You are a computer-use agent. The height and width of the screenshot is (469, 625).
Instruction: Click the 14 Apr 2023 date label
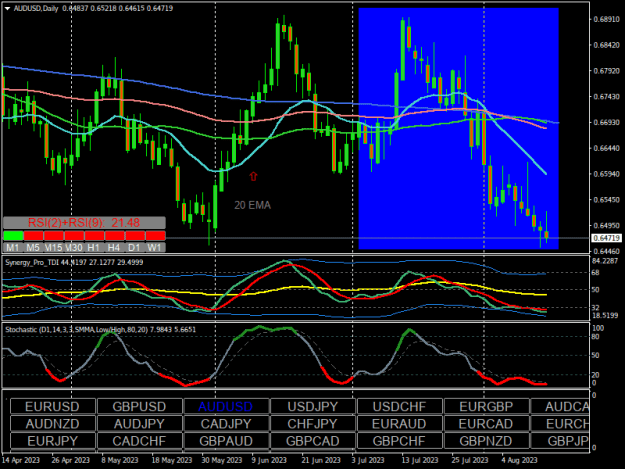click(x=21, y=460)
